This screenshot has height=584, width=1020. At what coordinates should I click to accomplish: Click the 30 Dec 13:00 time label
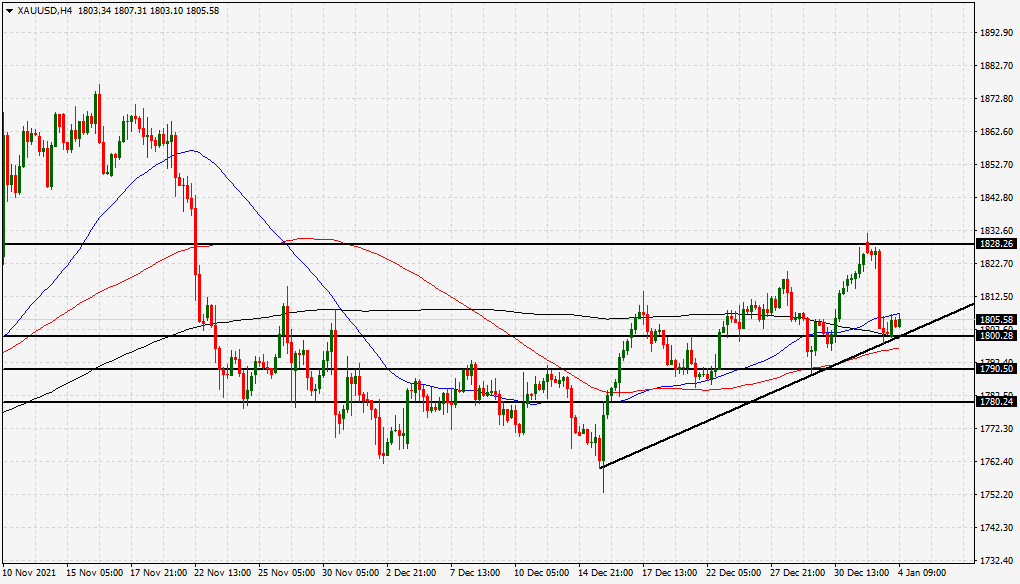862,573
